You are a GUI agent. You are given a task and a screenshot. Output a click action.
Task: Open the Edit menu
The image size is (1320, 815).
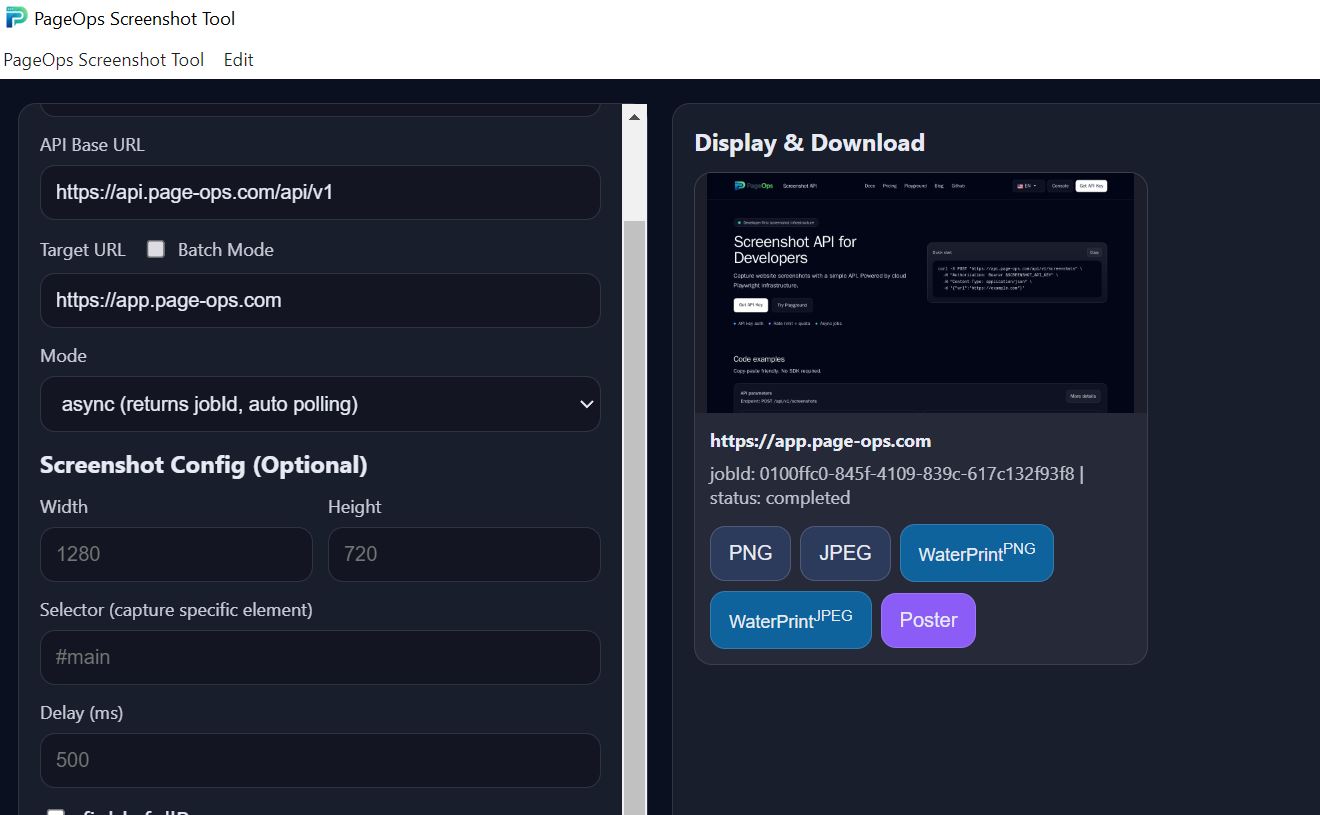point(238,60)
